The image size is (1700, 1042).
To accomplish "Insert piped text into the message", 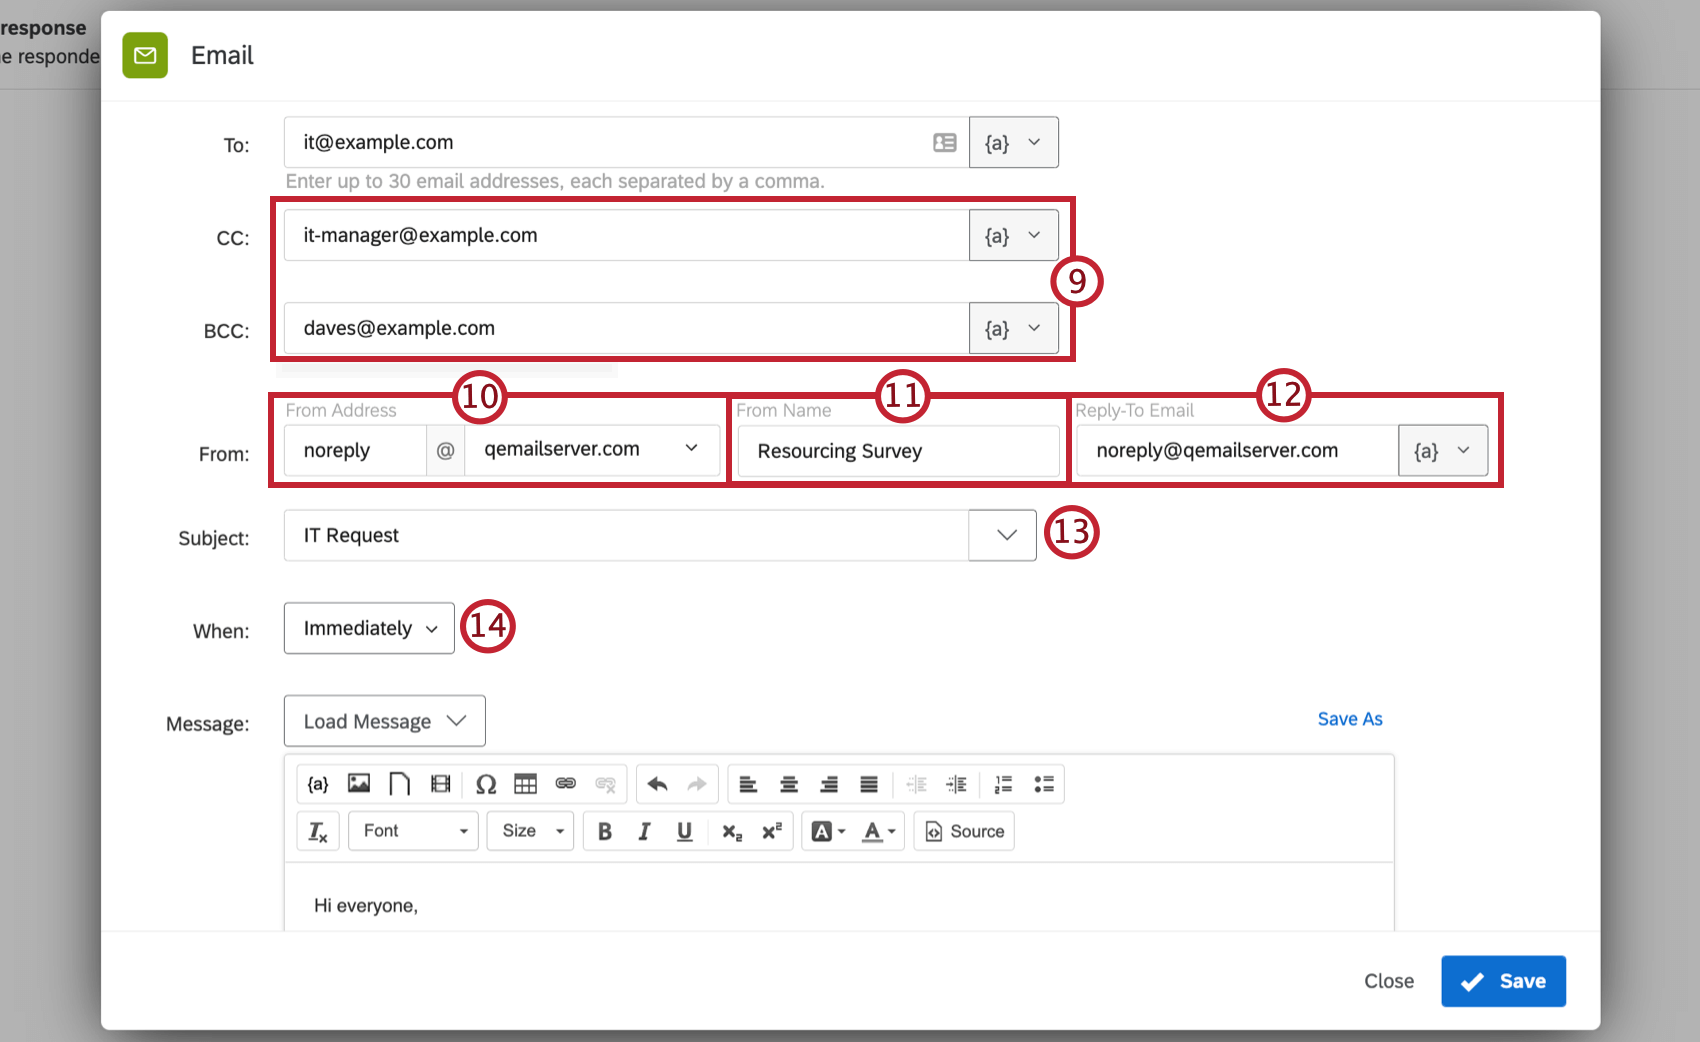I will [x=317, y=783].
